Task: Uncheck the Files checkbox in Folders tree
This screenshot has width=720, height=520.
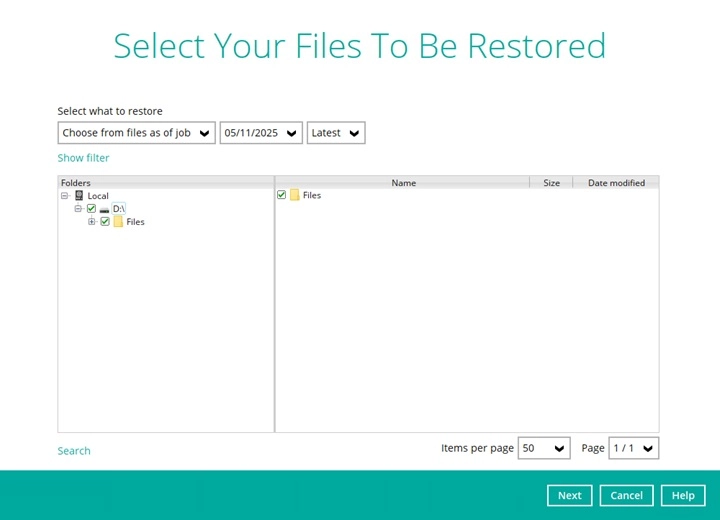Action: pyautogui.click(x=105, y=221)
